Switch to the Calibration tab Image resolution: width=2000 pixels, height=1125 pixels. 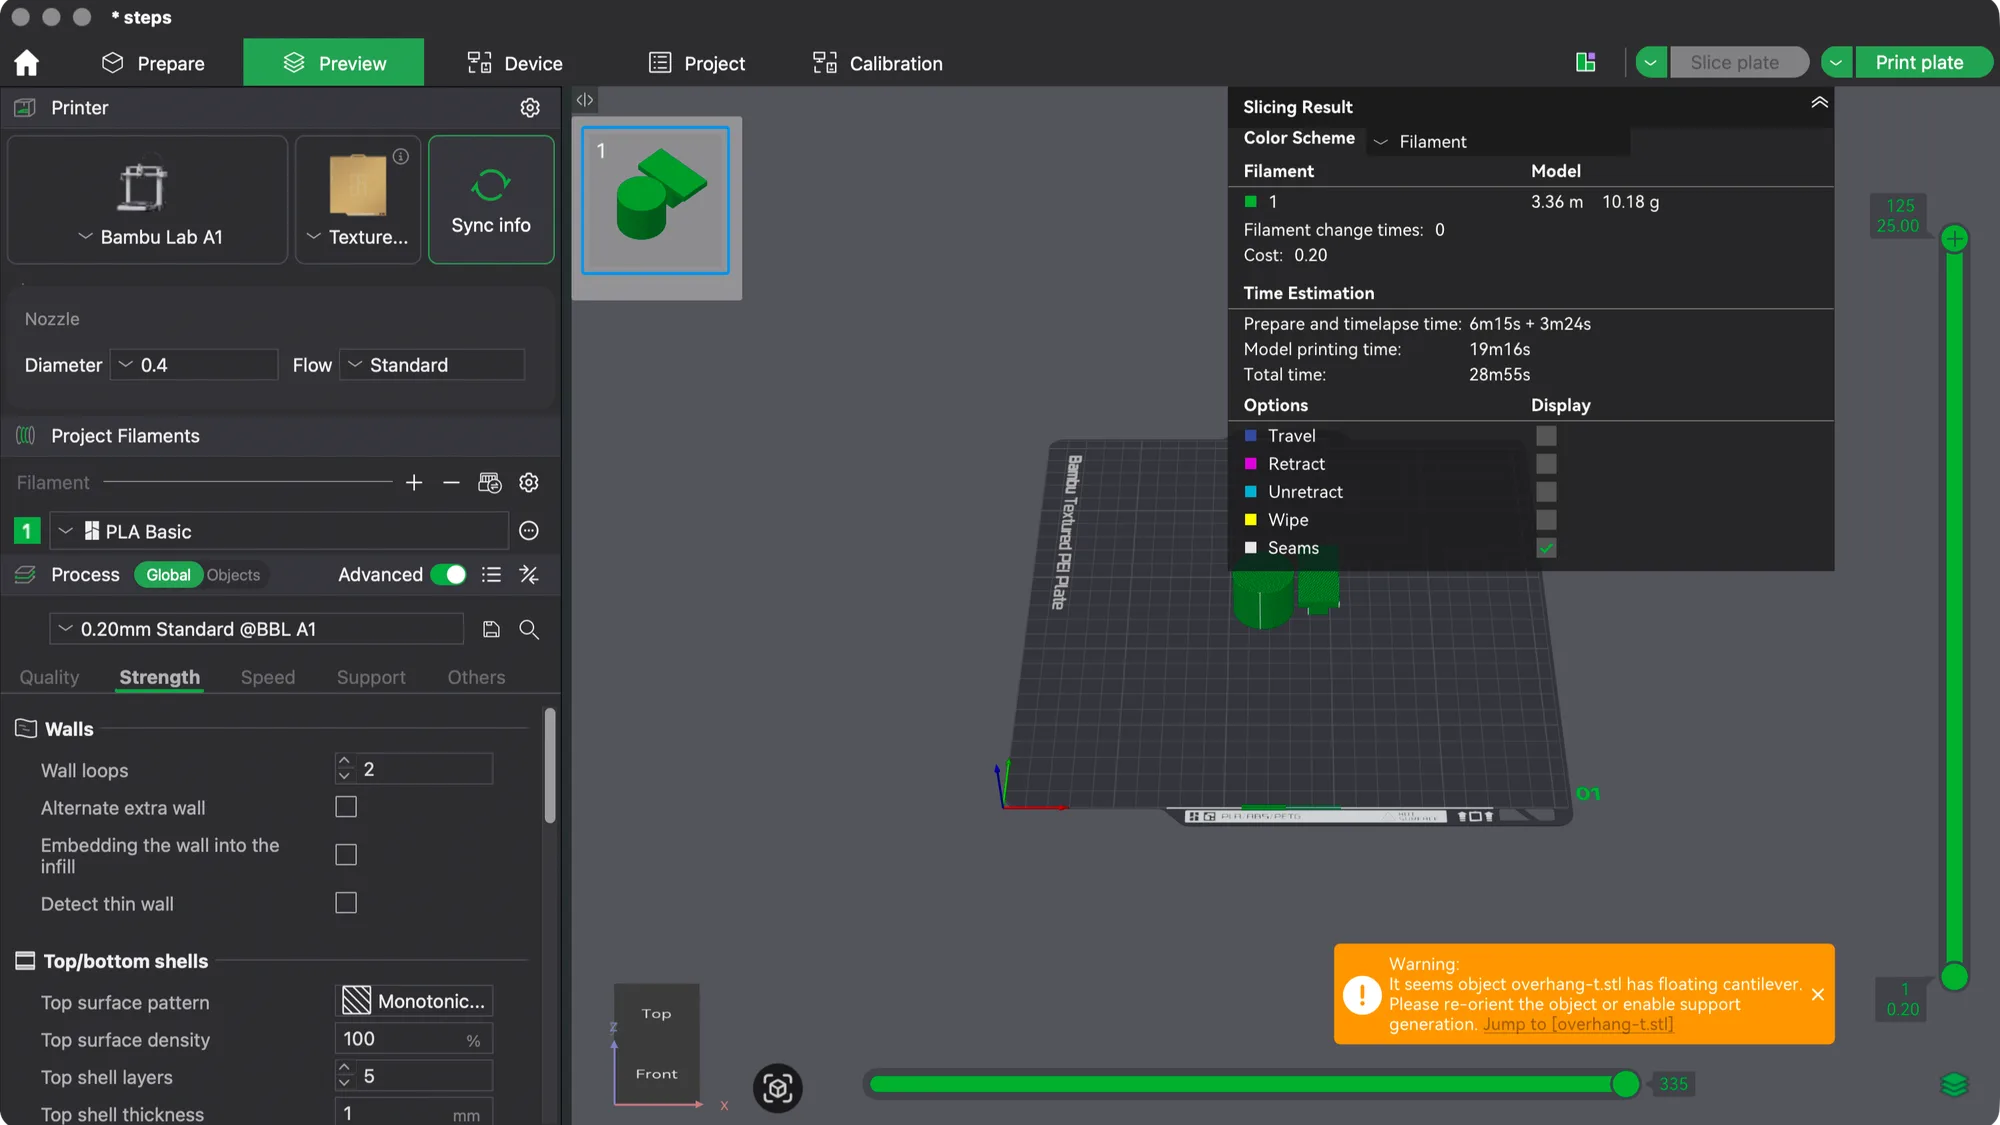point(878,63)
